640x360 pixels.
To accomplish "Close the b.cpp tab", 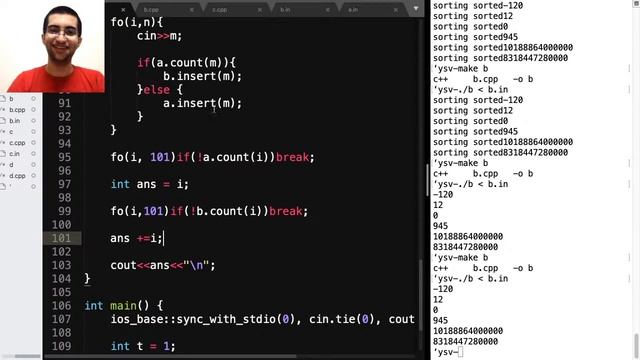I will tap(191, 9).
